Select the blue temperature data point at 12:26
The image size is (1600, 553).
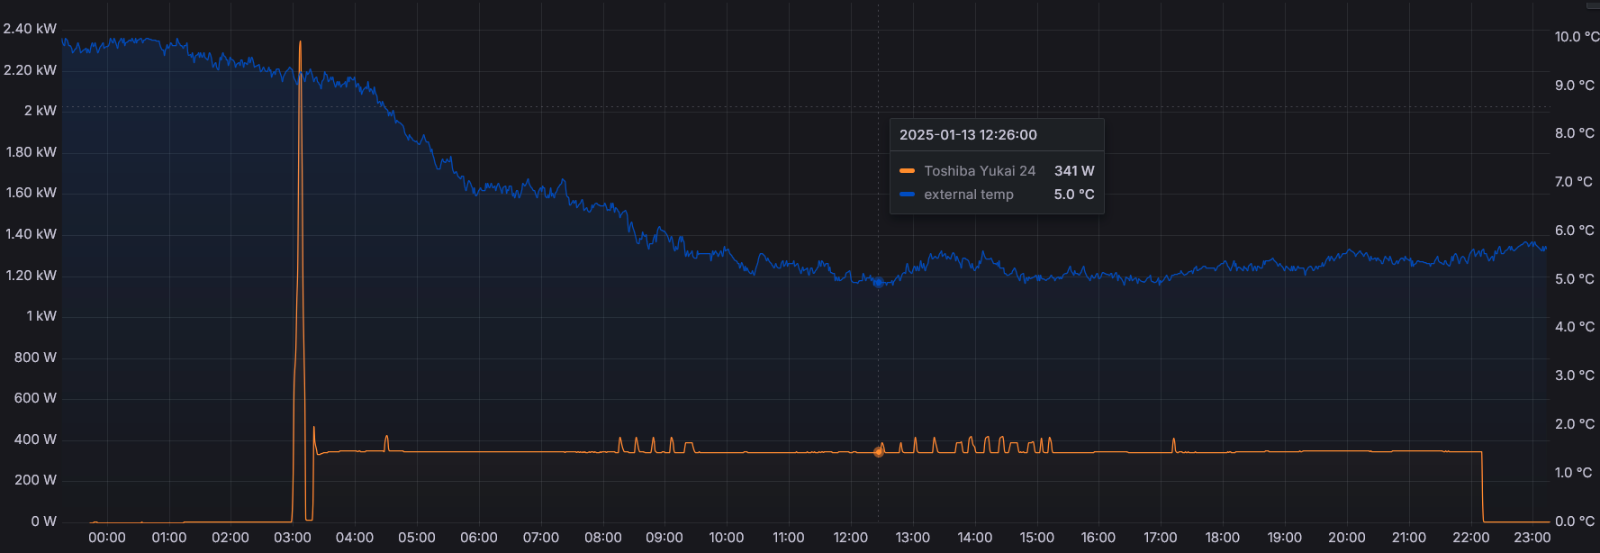pyautogui.click(x=879, y=283)
